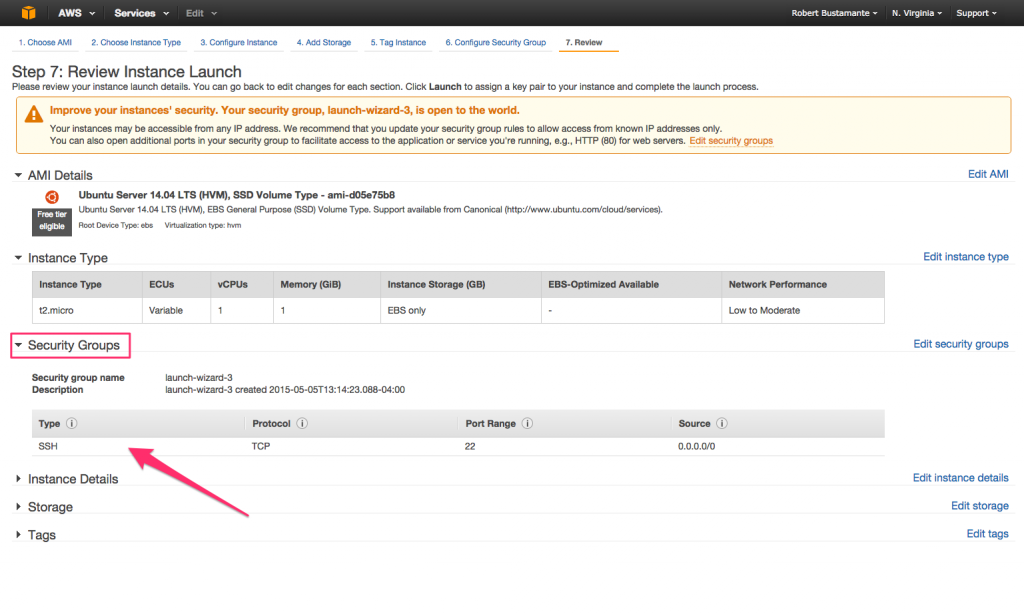Click the SSH type cell
This screenshot has width=1024, height=614.
pyautogui.click(x=48, y=446)
